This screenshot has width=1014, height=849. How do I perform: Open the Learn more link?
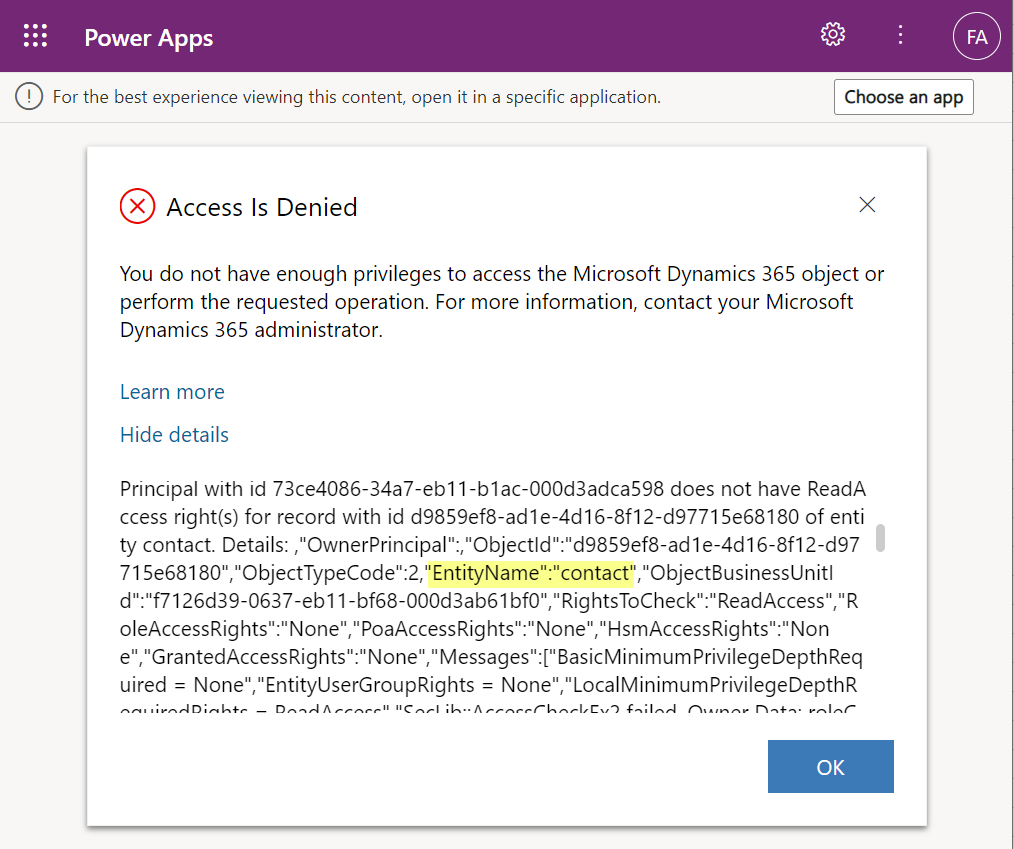coord(172,392)
